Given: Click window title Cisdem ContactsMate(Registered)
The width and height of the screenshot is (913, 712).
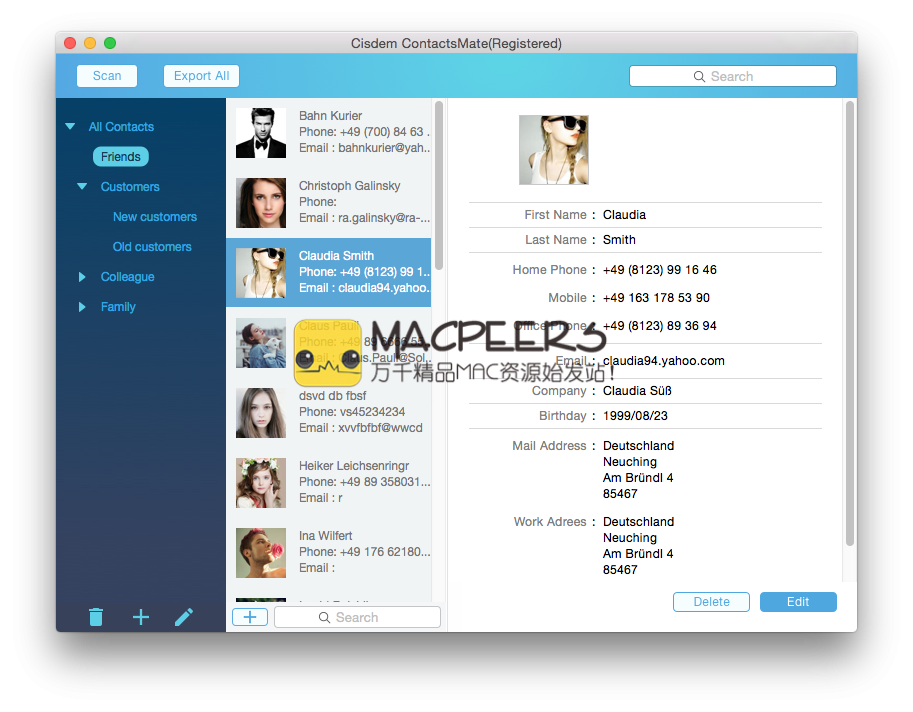Looking at the screenshot, I should click(x=456, y=44).
